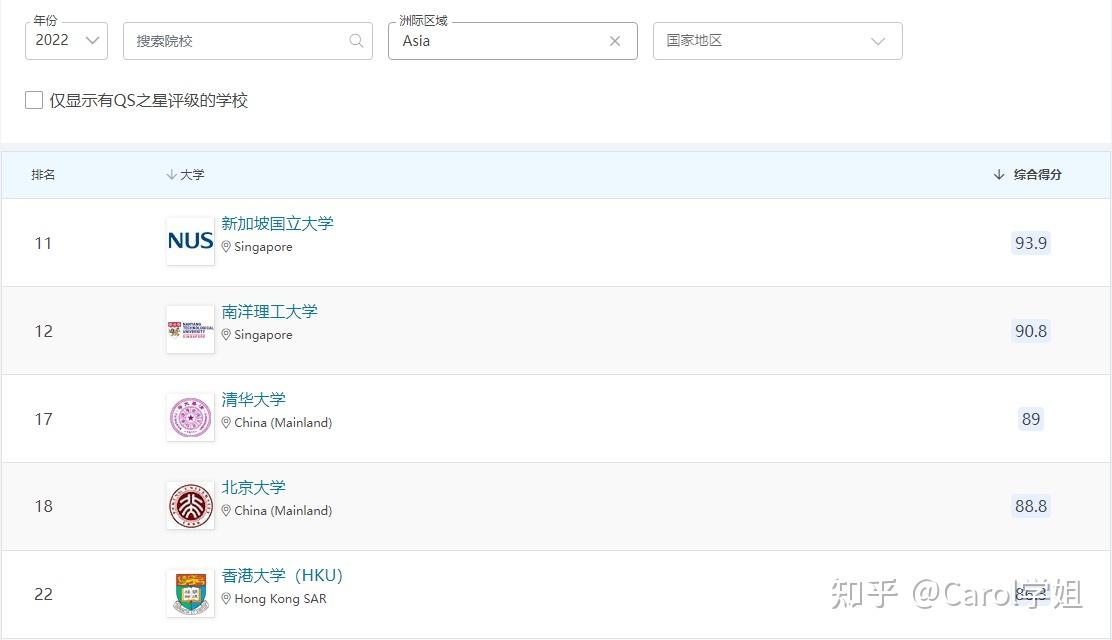Click the score 89
The height and width of the screenshot is (640, 1112).
click(x=1030, y=419)
